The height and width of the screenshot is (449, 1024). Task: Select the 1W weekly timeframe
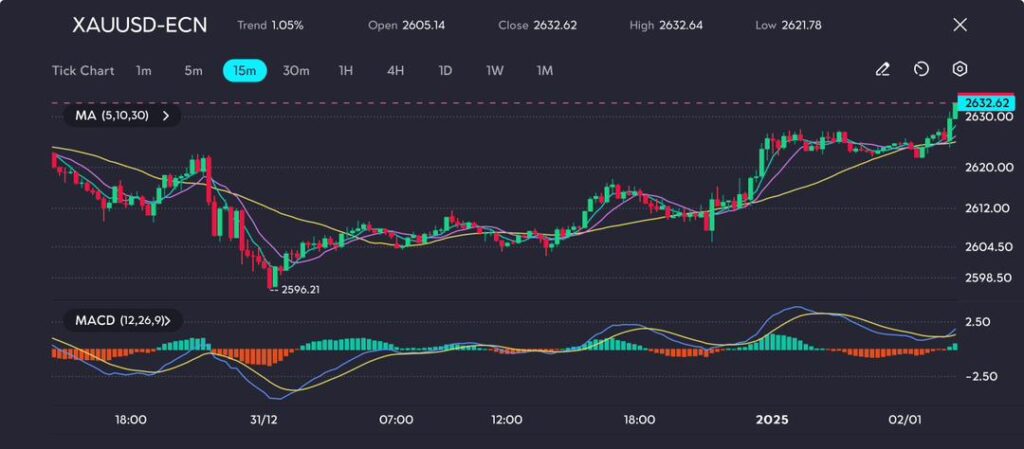(x=494, y=71)
